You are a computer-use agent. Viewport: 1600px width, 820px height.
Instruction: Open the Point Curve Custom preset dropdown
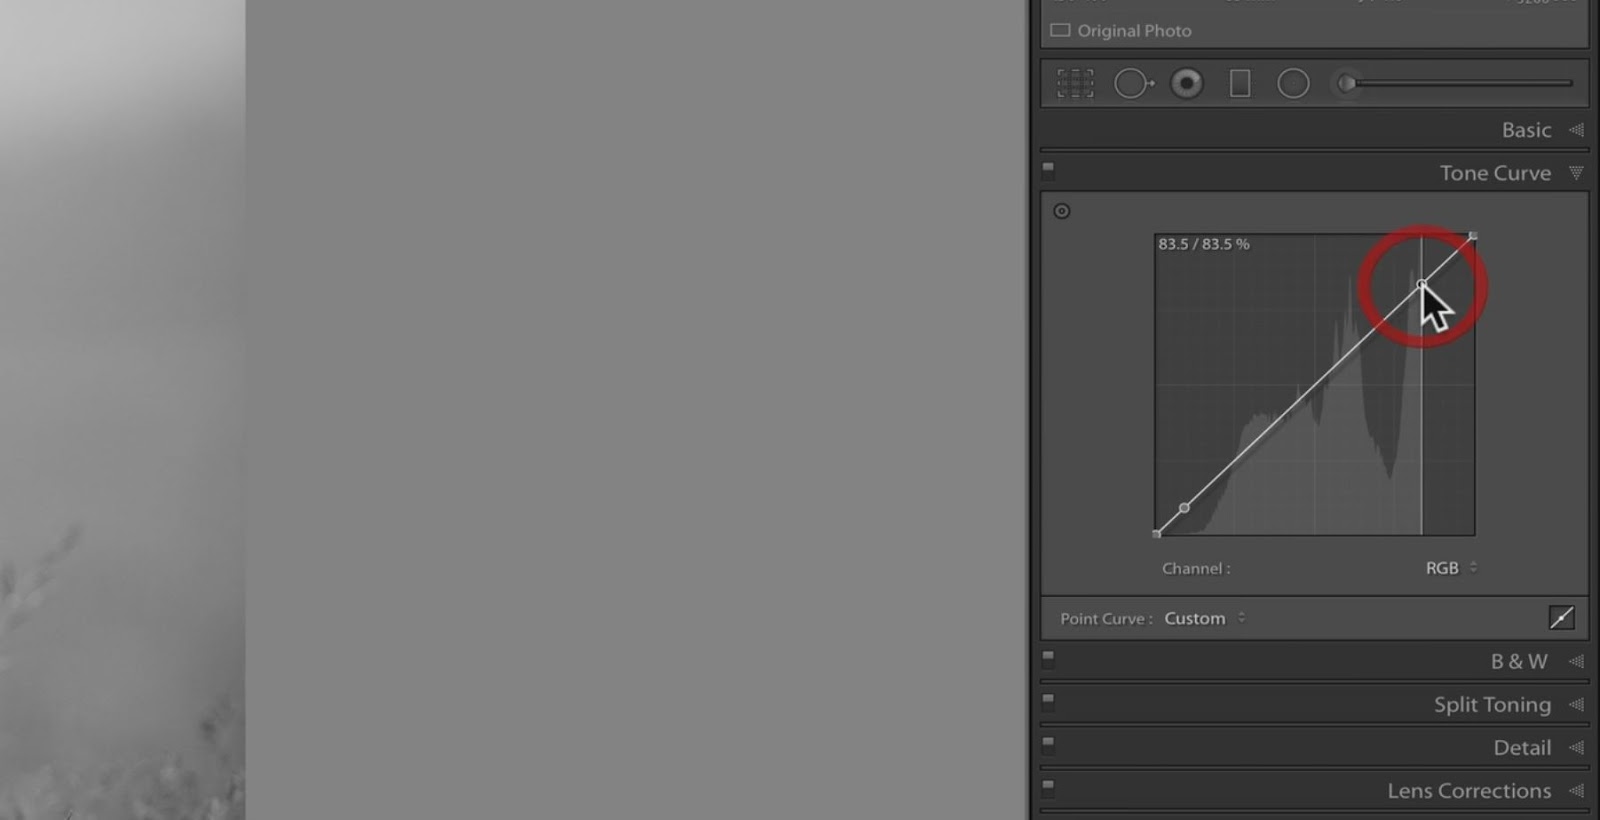1205,618
